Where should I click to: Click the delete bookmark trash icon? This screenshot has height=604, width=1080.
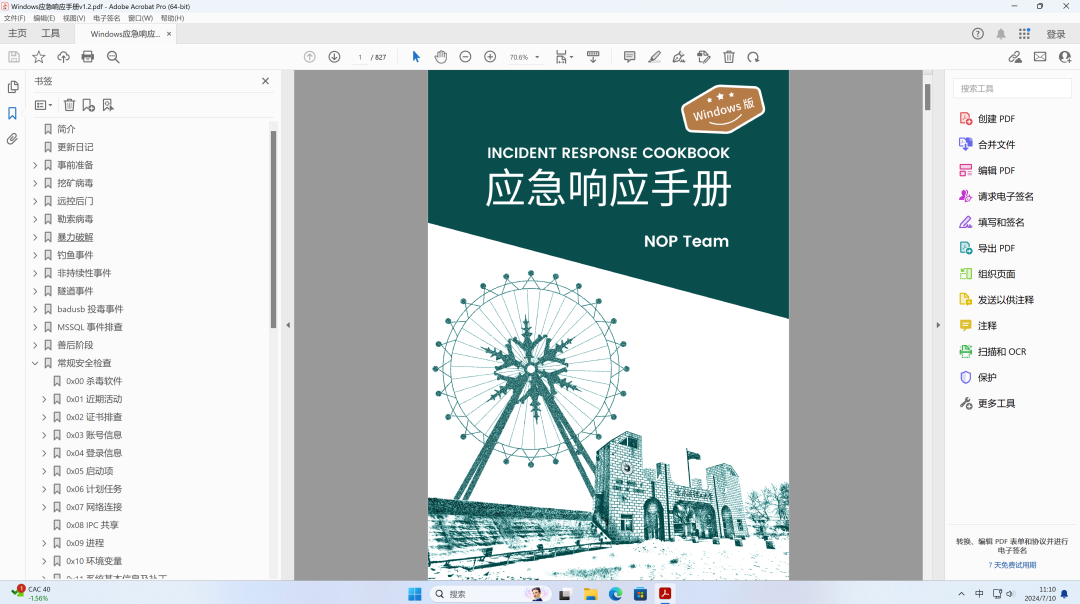tap(68, 105)
